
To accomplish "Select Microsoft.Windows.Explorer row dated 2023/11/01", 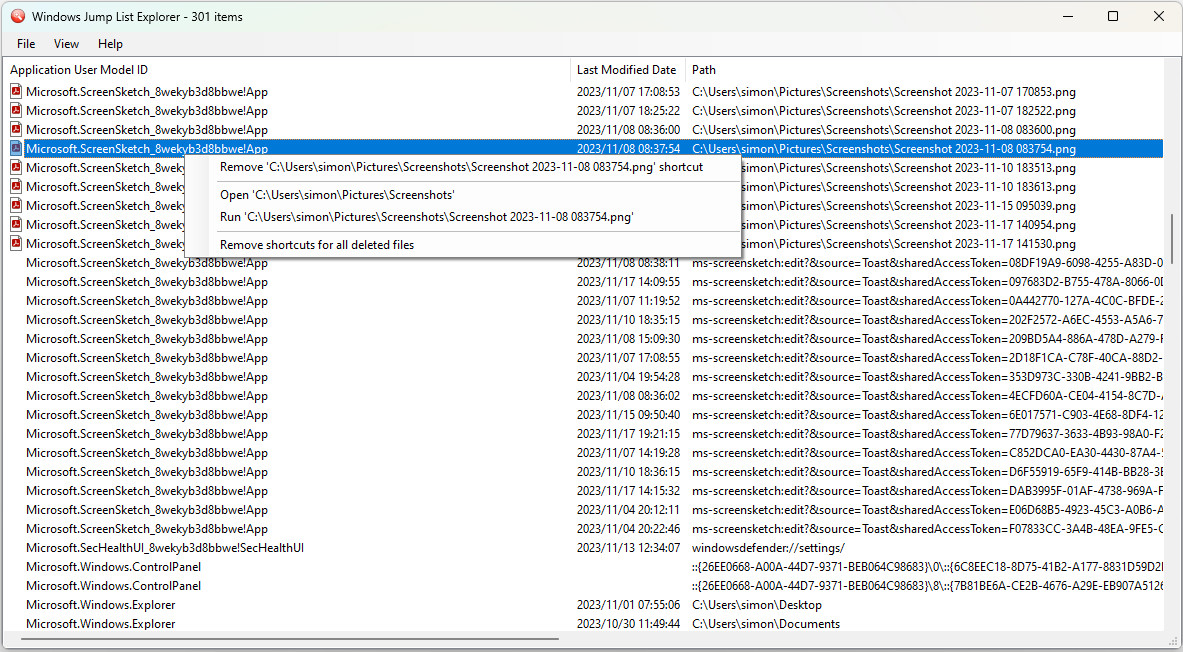I will tap(582, 604).
